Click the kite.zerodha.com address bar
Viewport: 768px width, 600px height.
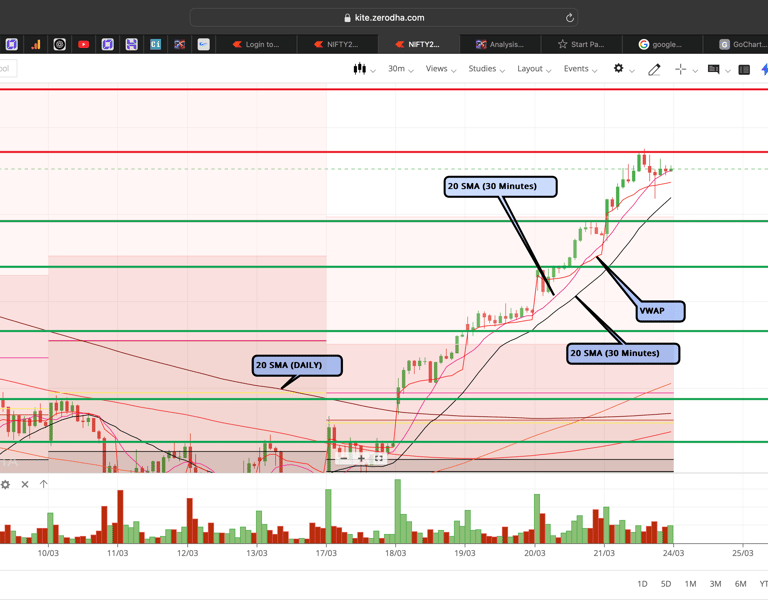(384, 18)
